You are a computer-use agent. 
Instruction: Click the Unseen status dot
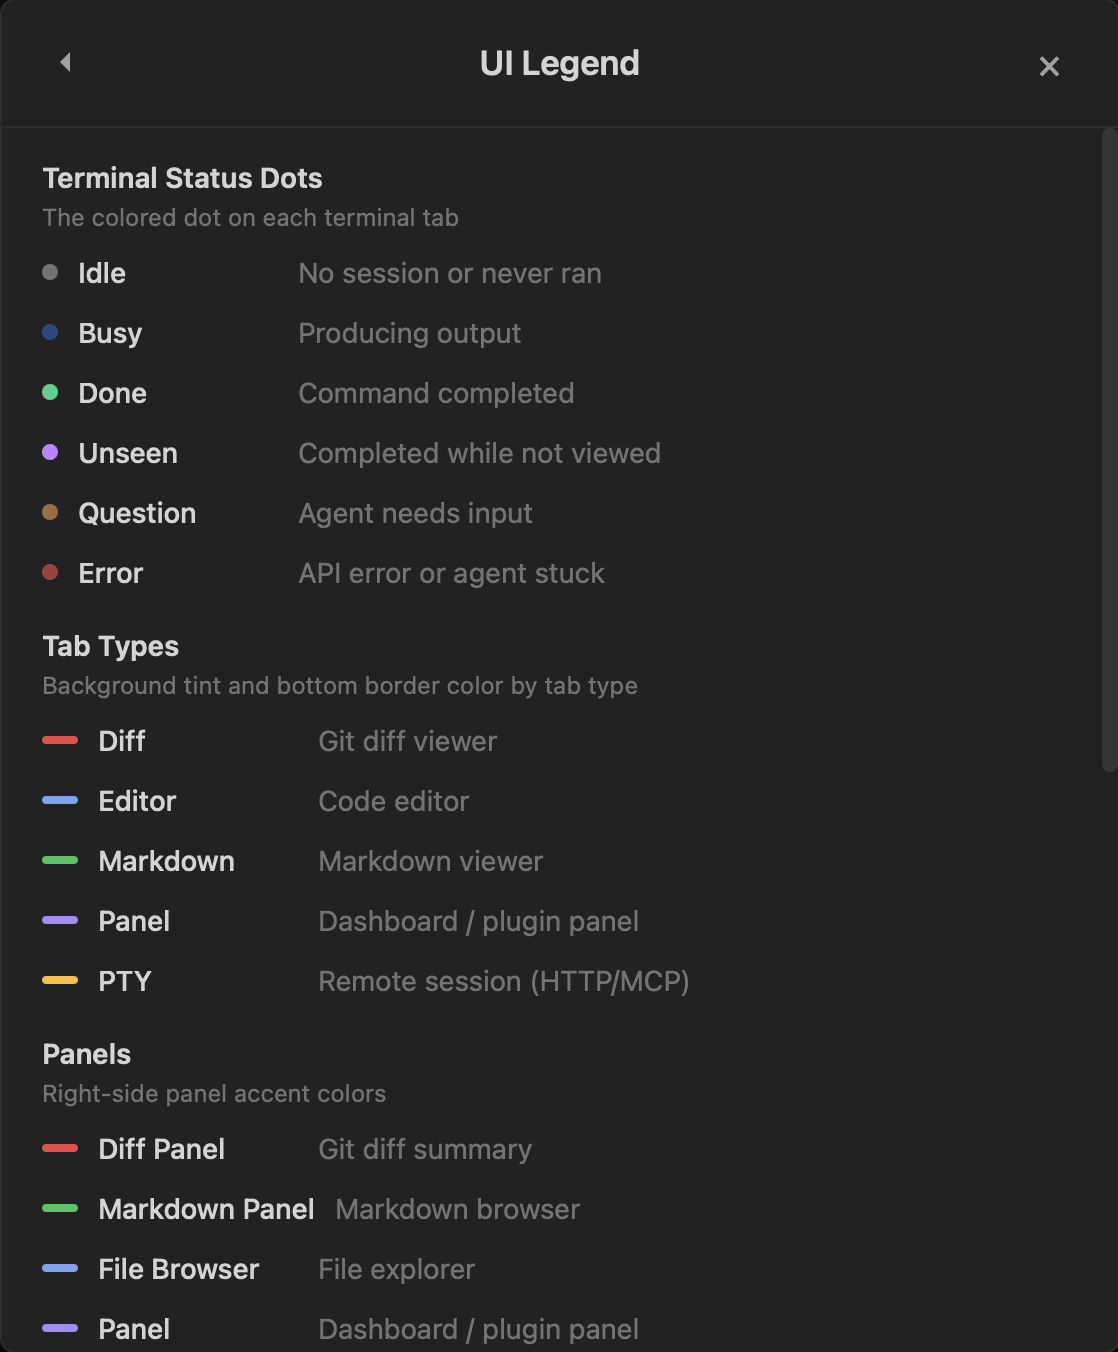[50, 451]
